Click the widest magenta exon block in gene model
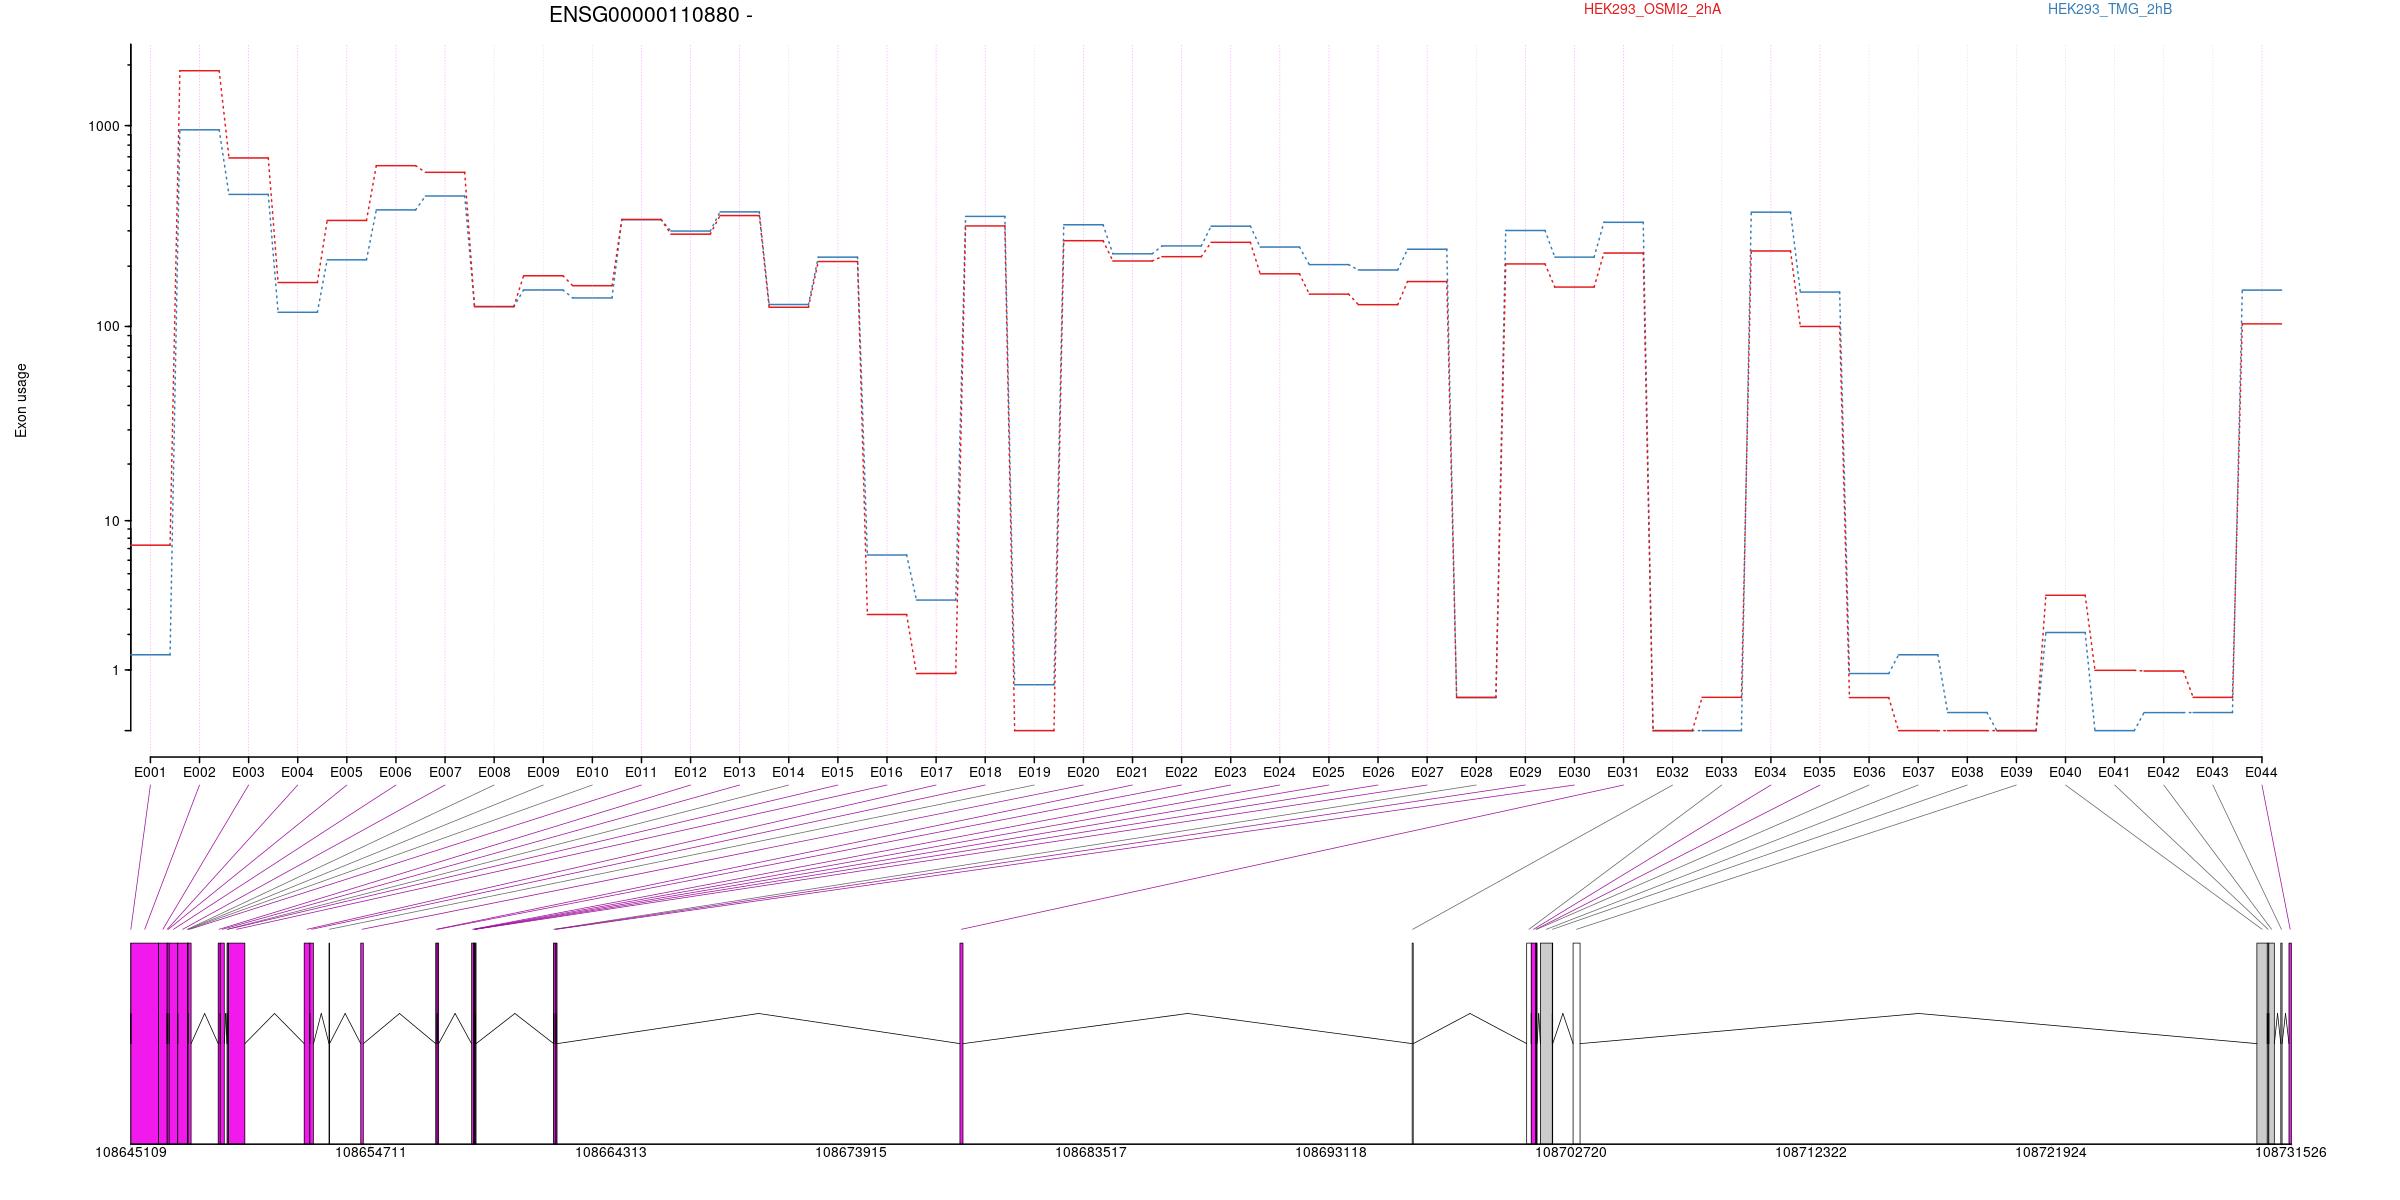 click(x=144, y=1043)
